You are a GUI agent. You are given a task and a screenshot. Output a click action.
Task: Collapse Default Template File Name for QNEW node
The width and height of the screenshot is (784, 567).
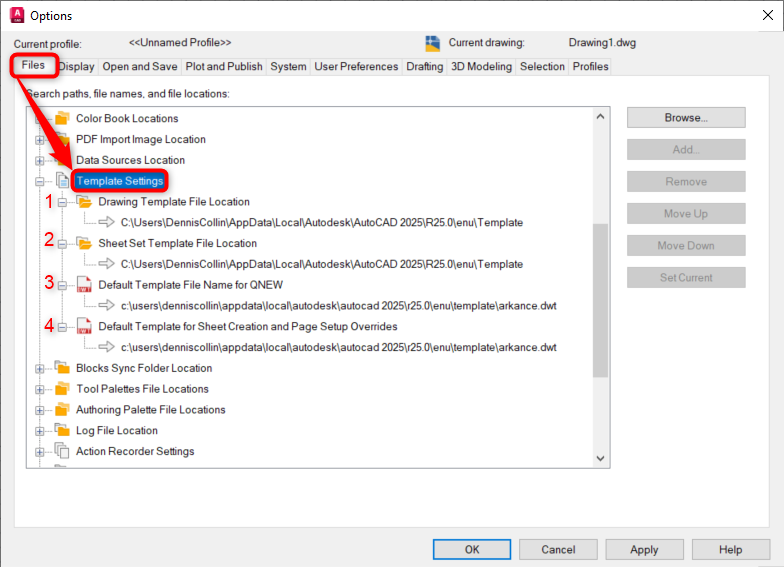pos(62,286)
